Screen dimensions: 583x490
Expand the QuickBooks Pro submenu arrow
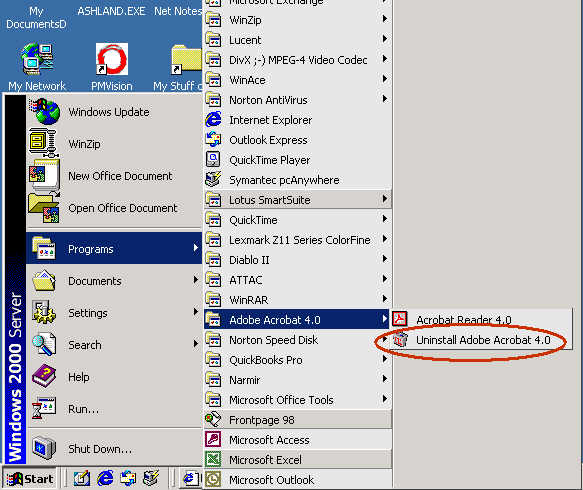click(x=385, y=359)
